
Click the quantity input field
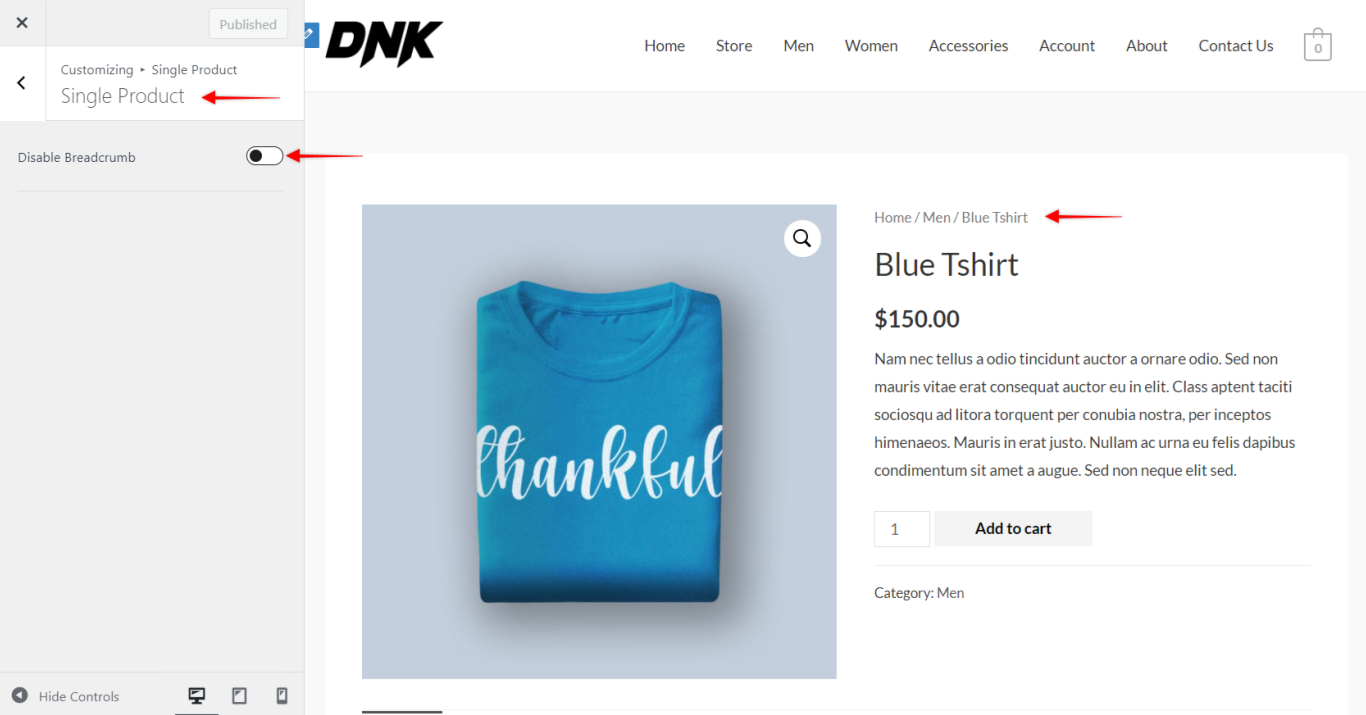902,528
